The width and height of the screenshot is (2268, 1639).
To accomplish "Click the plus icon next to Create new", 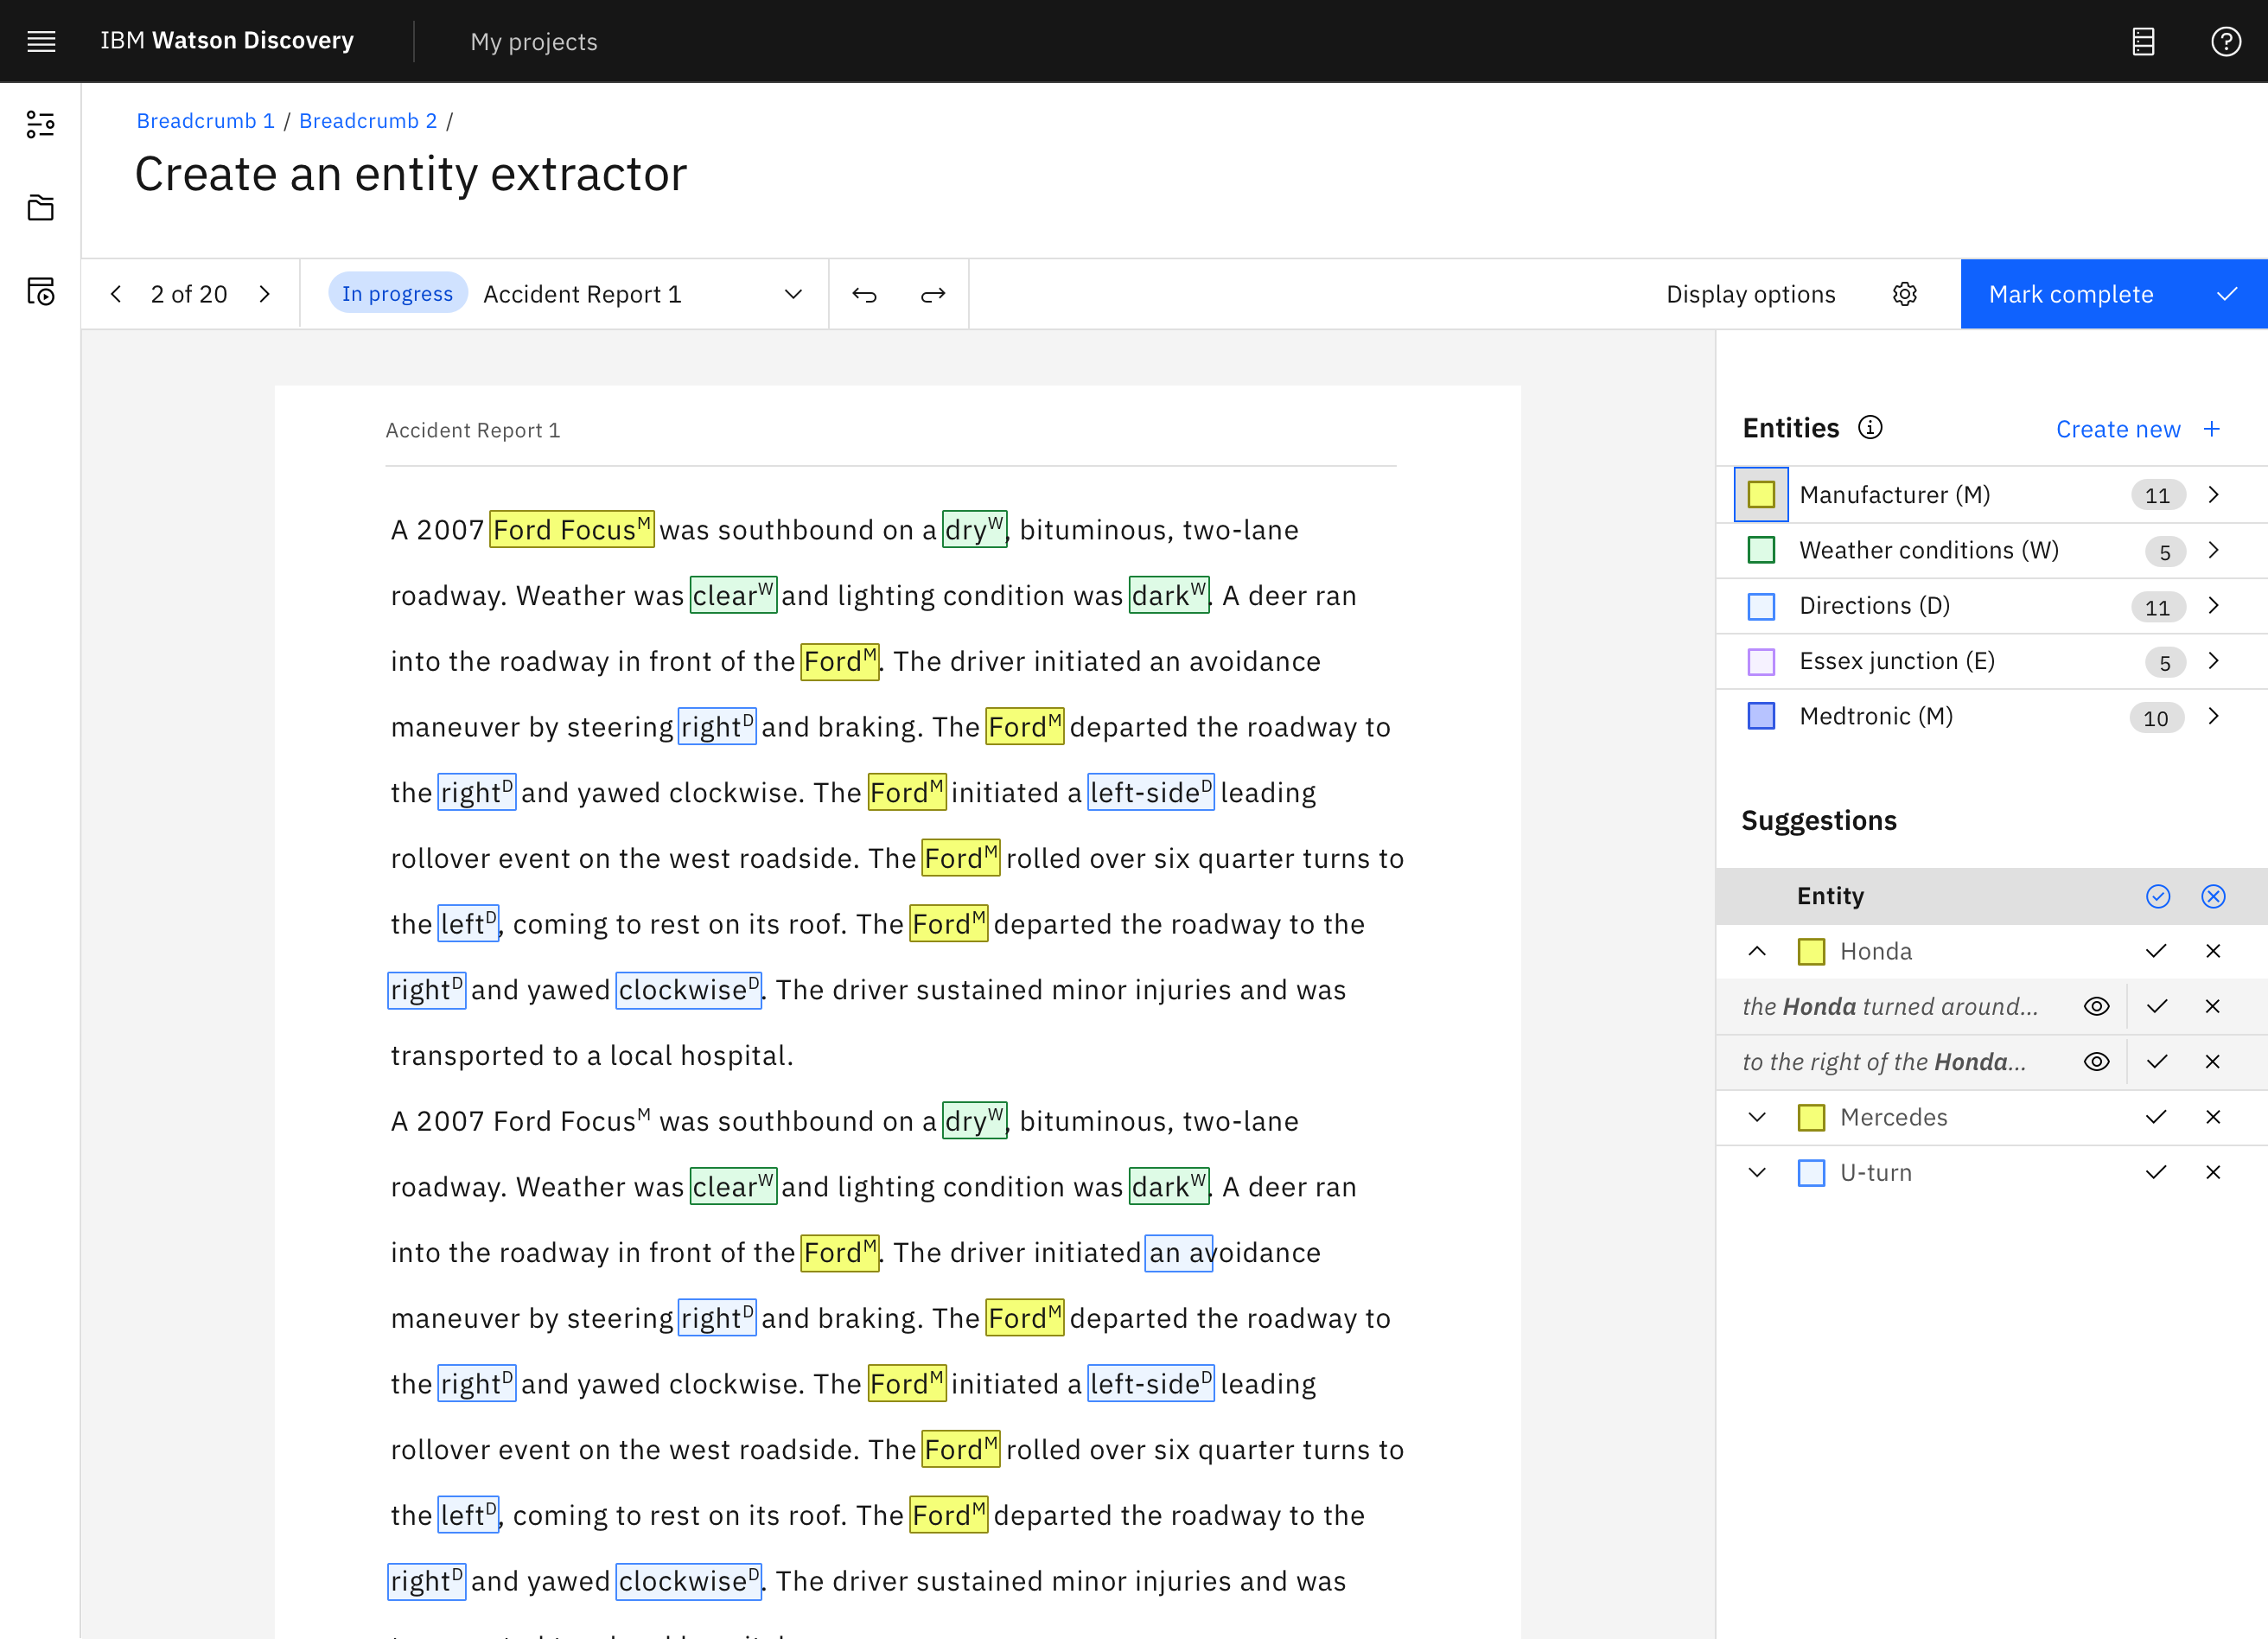I will coord(2211,429).
